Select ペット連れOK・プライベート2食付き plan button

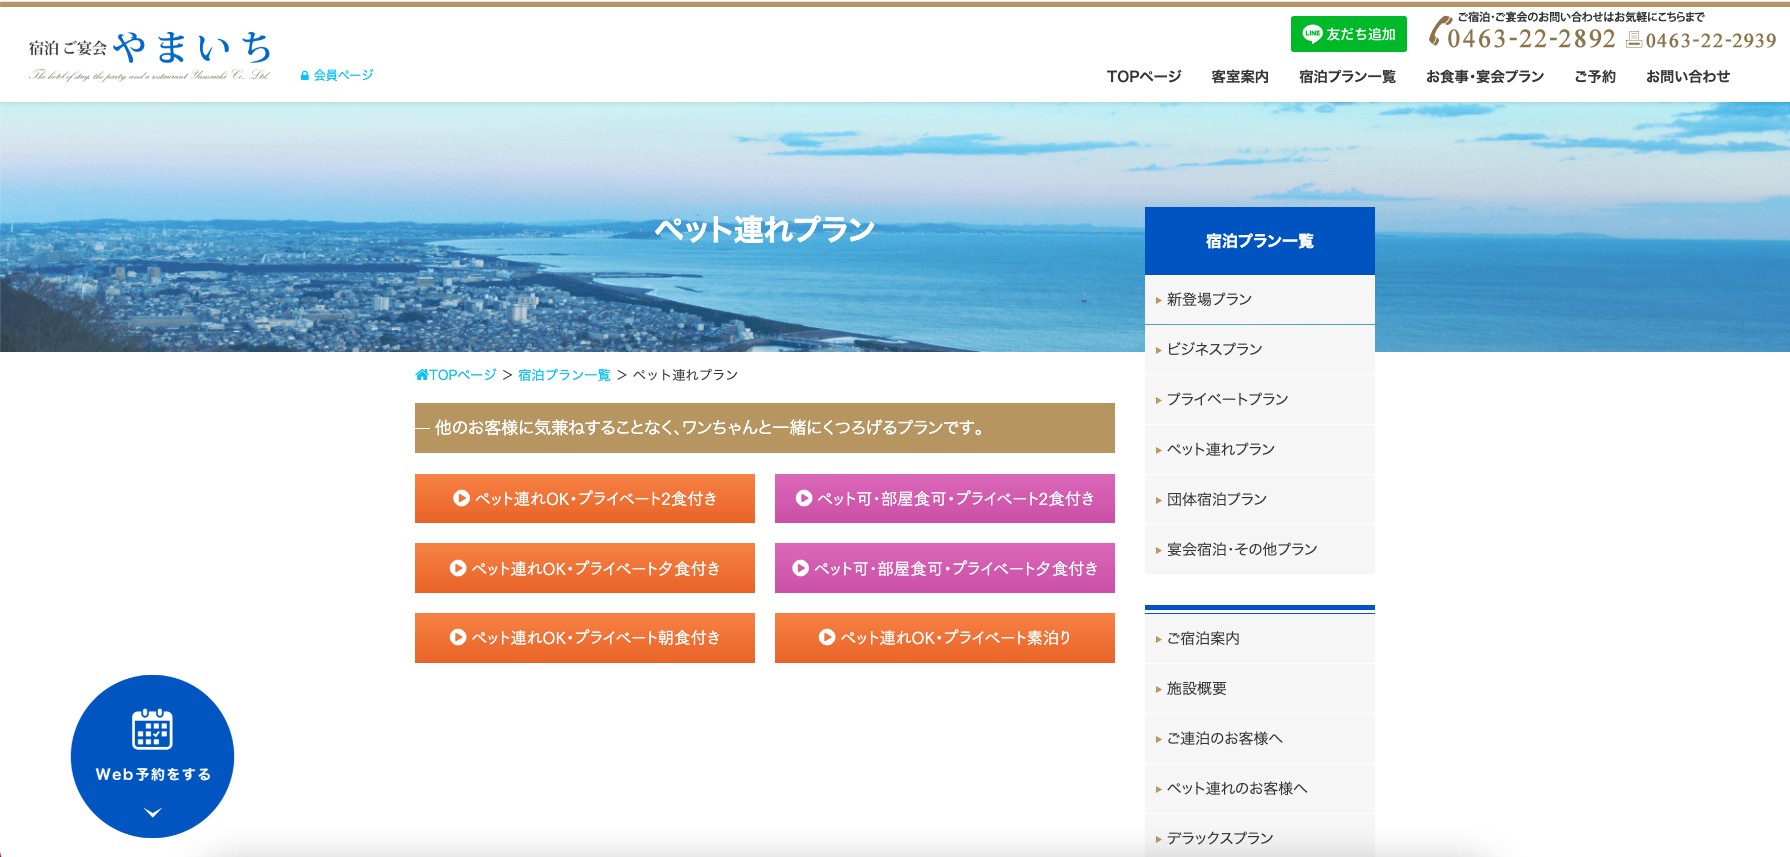(585, 498)
